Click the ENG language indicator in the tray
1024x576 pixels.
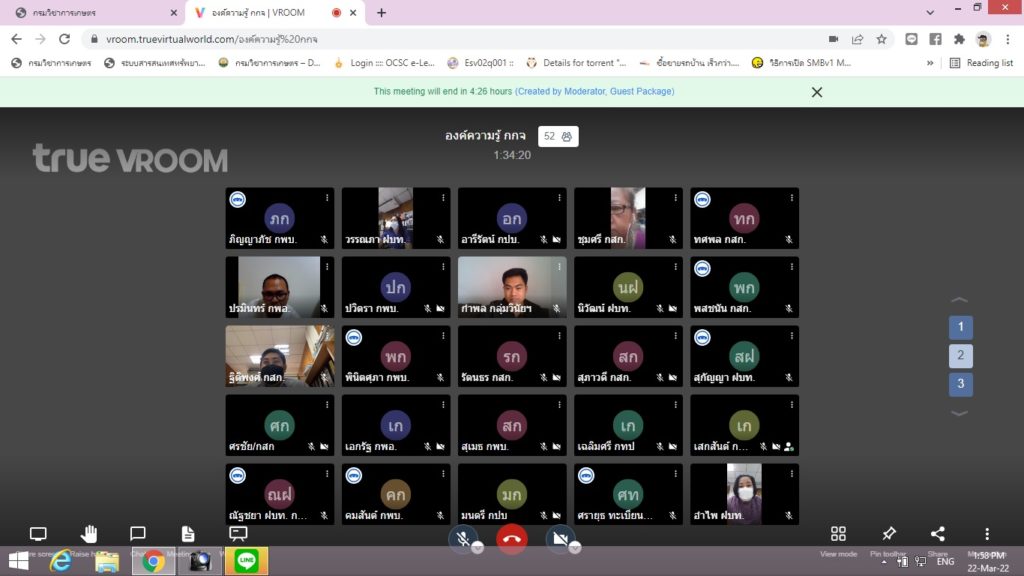[945, 562]
